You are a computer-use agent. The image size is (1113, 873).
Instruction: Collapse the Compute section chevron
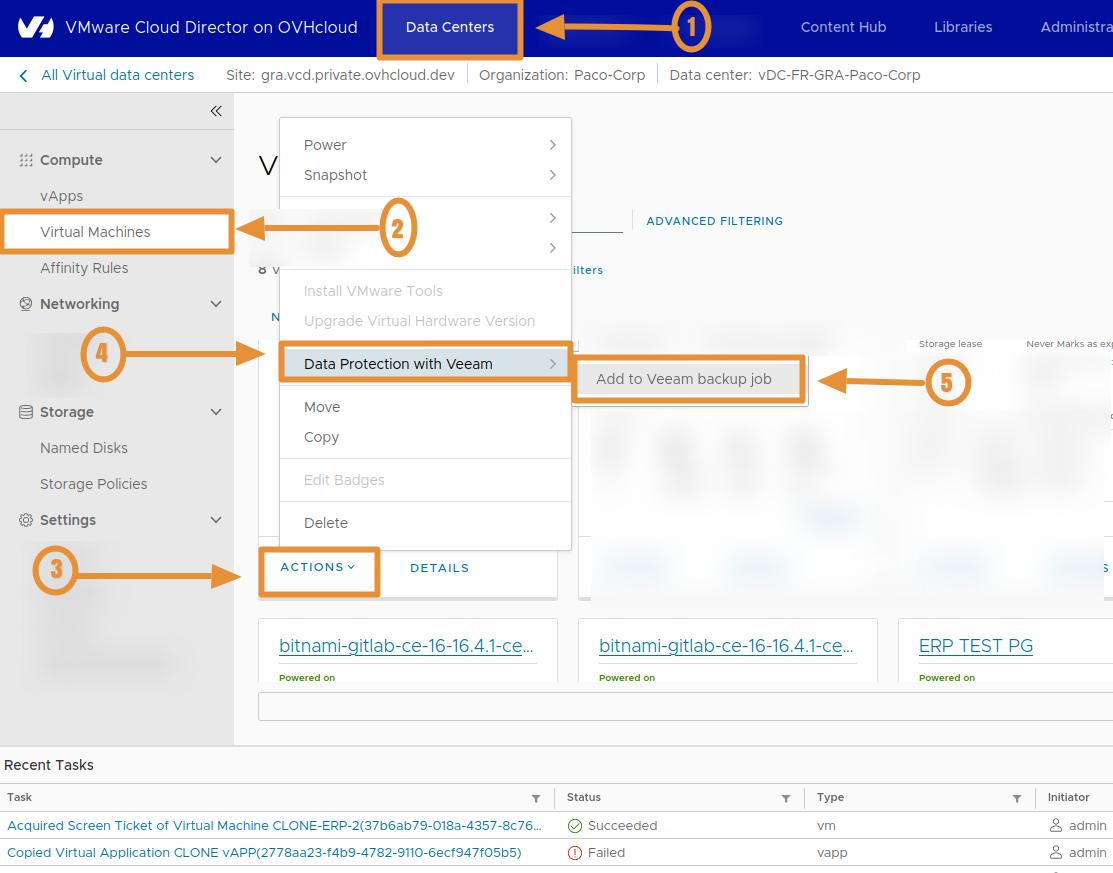tap(216, 160)
